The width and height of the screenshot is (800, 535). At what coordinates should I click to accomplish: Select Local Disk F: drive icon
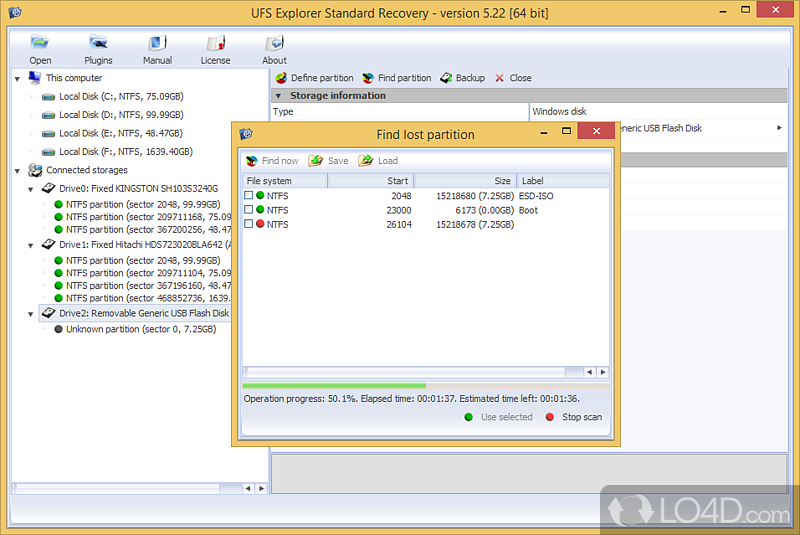coord(48,152)
